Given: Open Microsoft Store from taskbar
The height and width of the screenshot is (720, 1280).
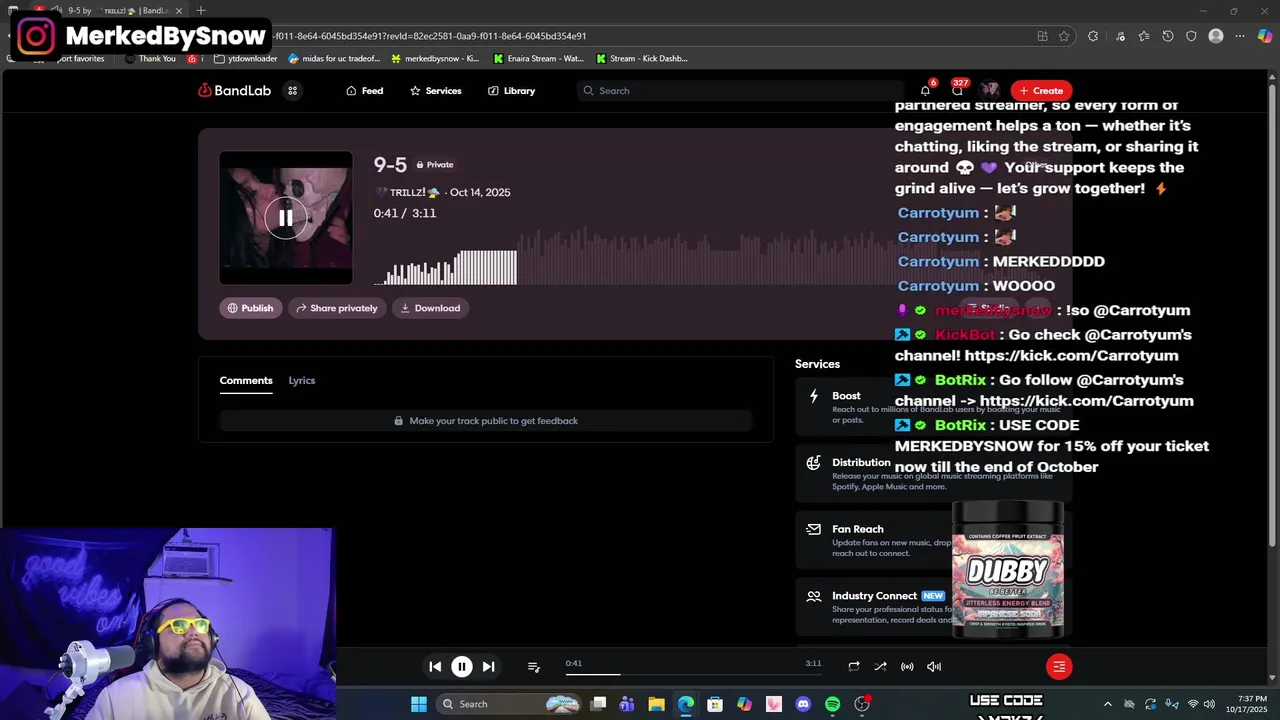Looking at the screenshot, I should click(715, 704).
